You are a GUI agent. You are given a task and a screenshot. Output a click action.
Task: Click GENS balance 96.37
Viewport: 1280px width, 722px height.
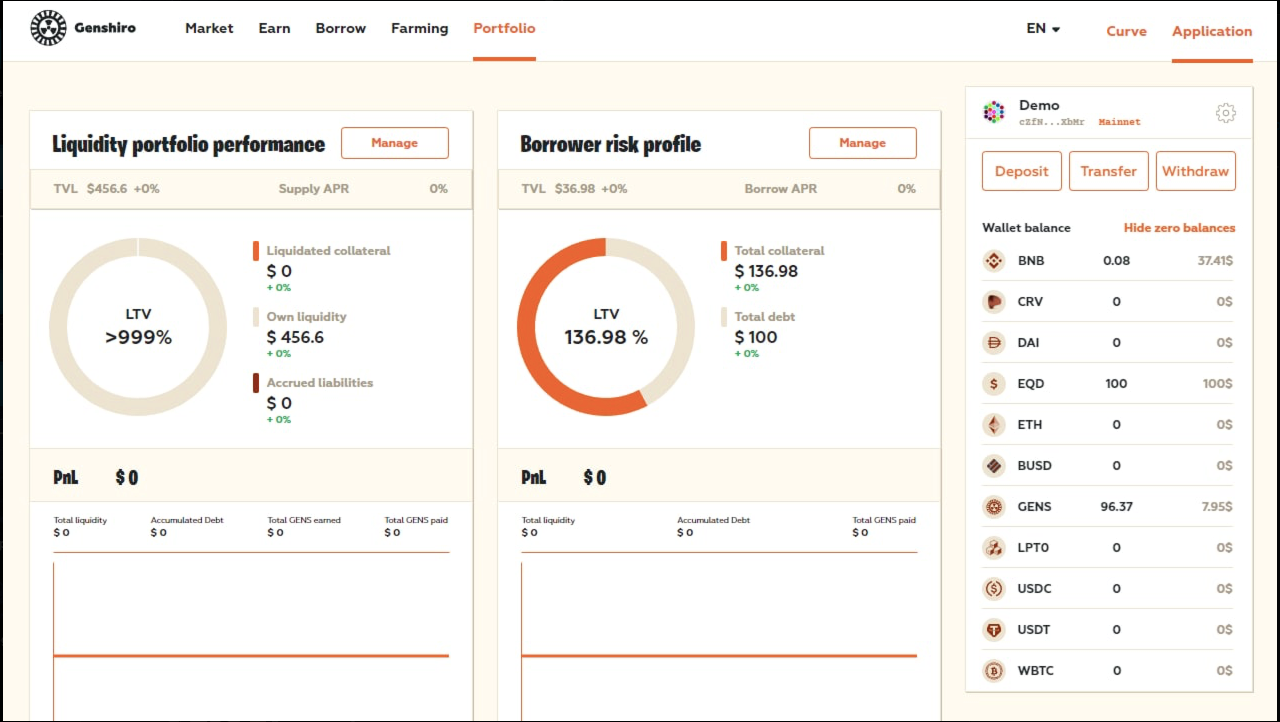click(x=1116, y=507)
